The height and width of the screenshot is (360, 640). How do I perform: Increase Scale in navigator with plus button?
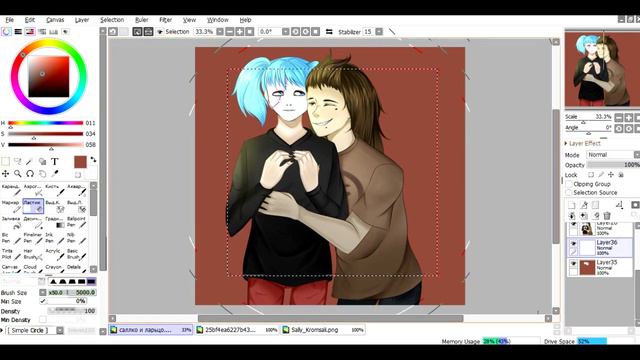point(629,118)
